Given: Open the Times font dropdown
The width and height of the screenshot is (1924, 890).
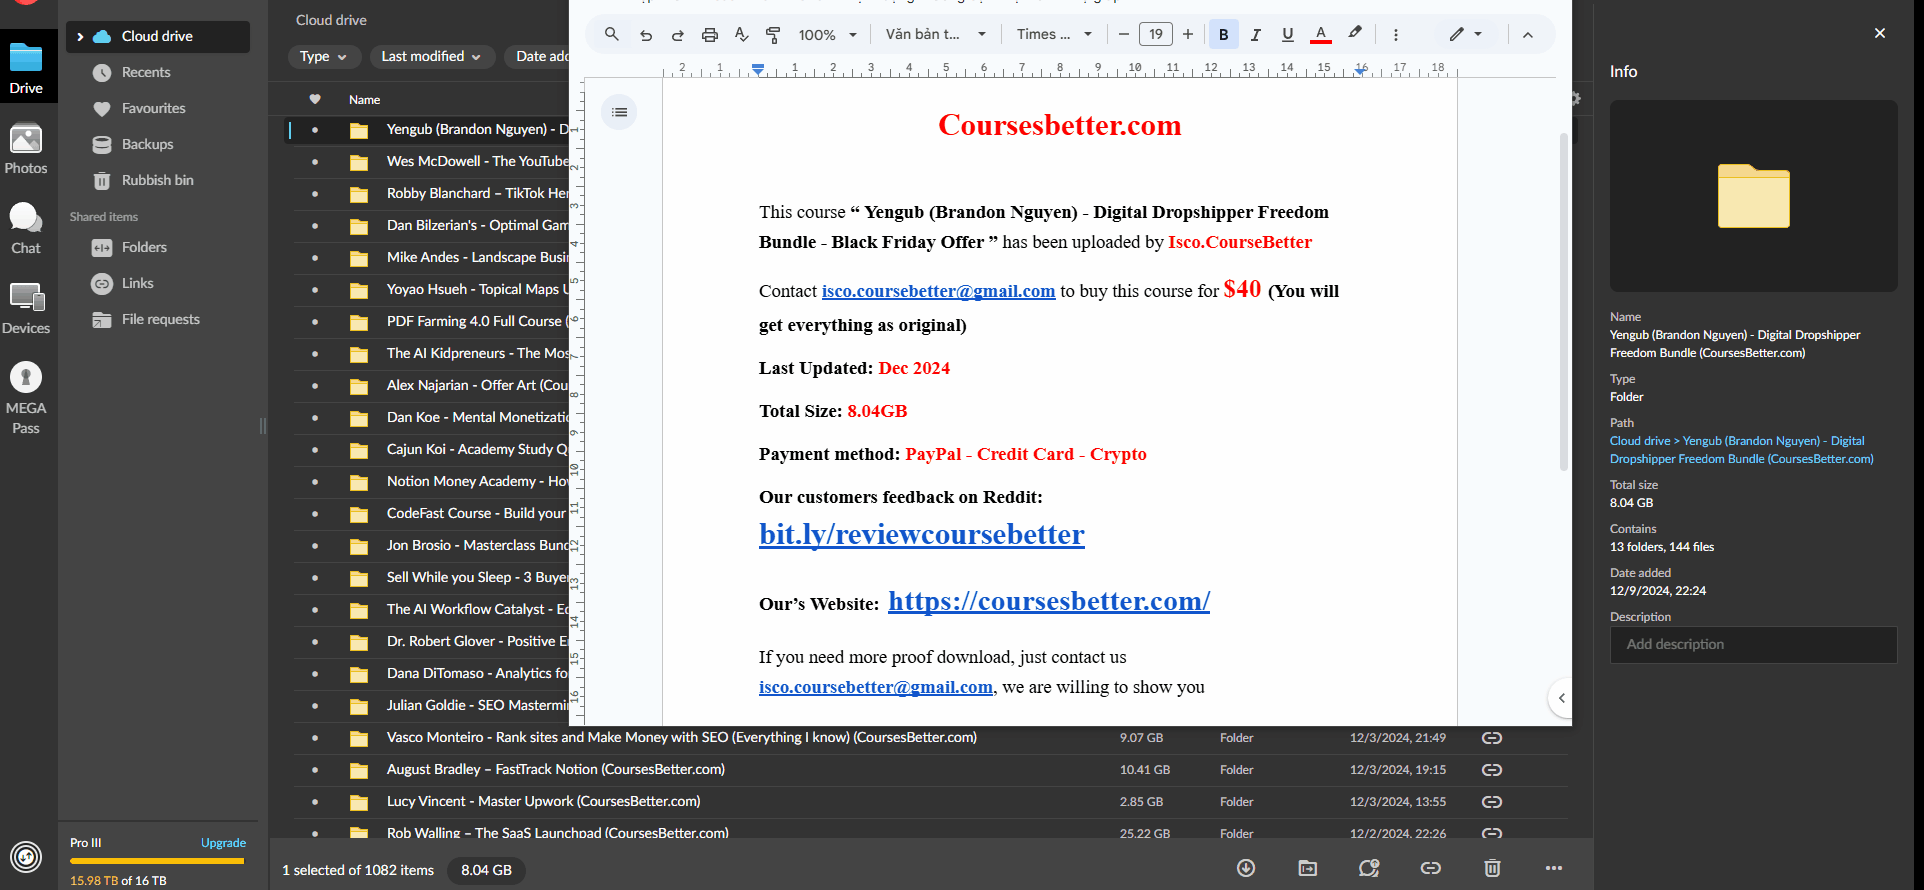Looking at the screenshot, I should click(1054, 35).
